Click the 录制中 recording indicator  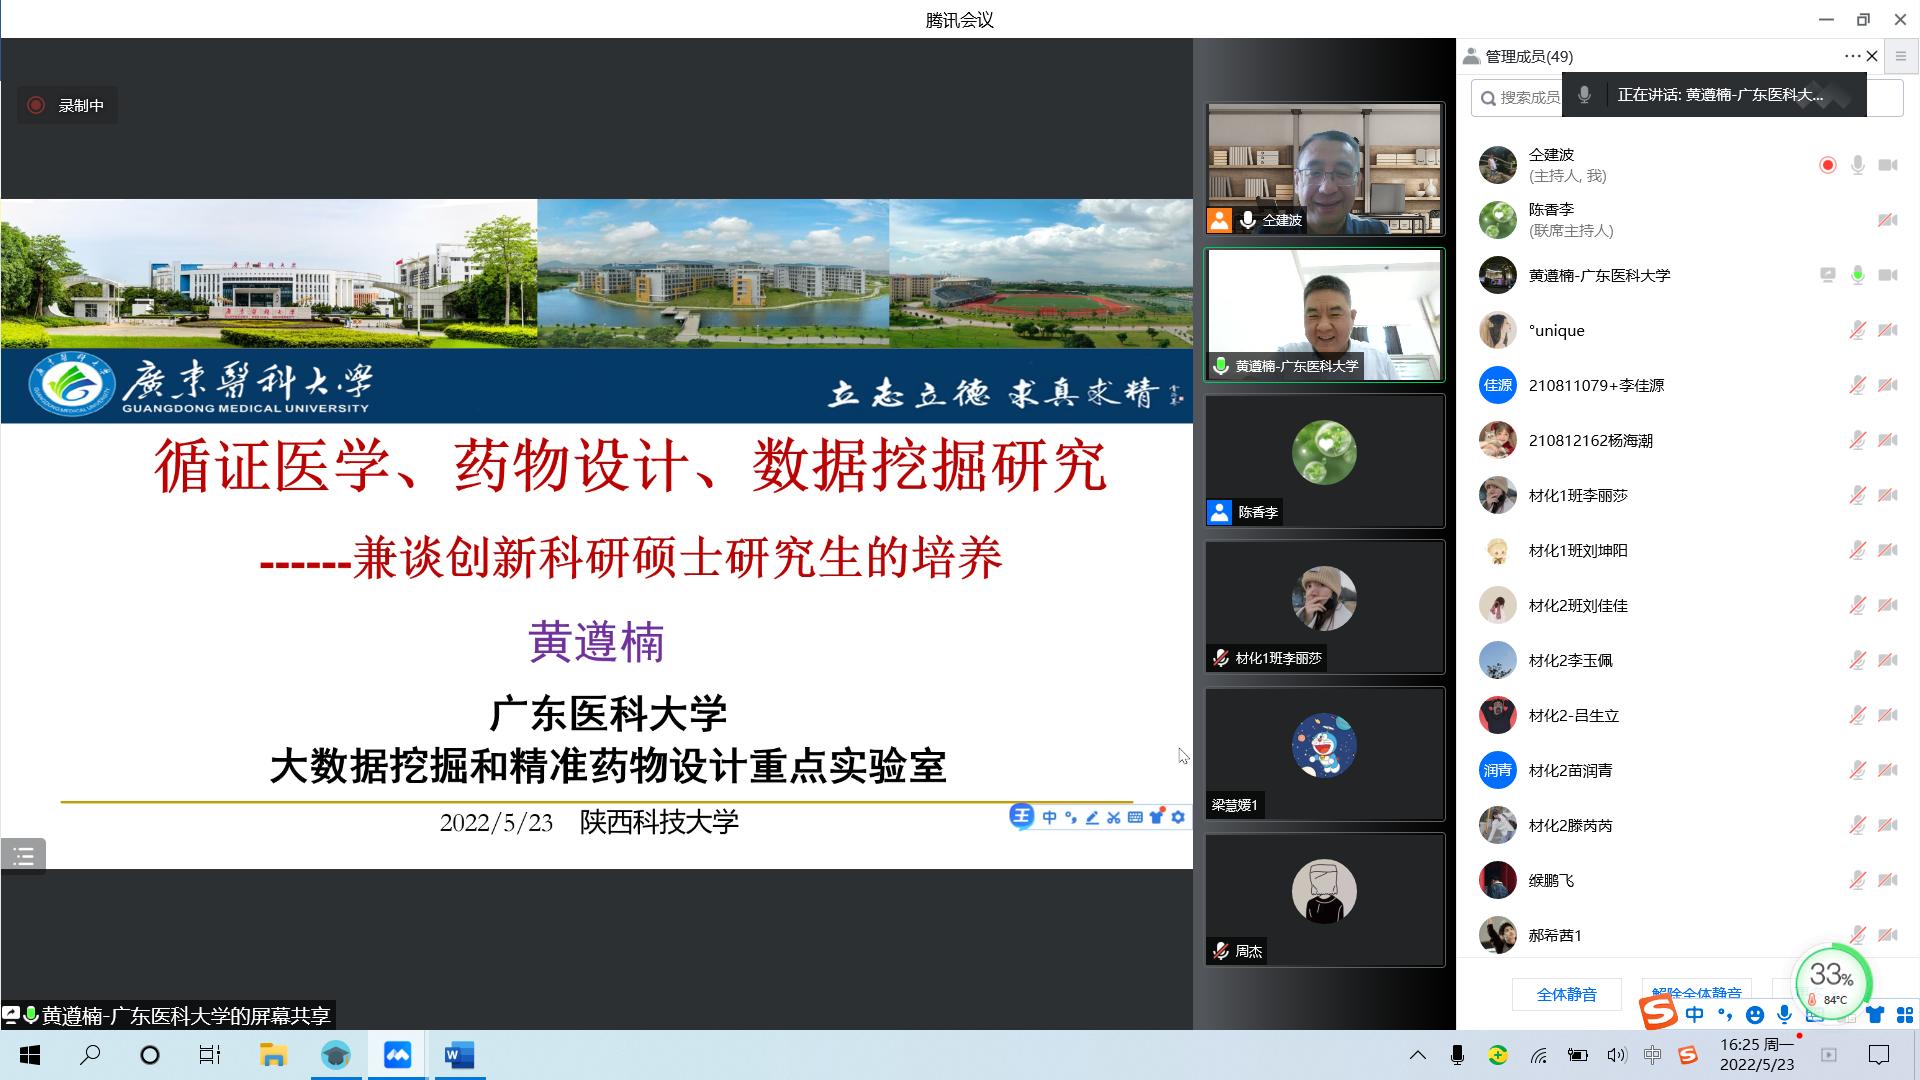67,105
